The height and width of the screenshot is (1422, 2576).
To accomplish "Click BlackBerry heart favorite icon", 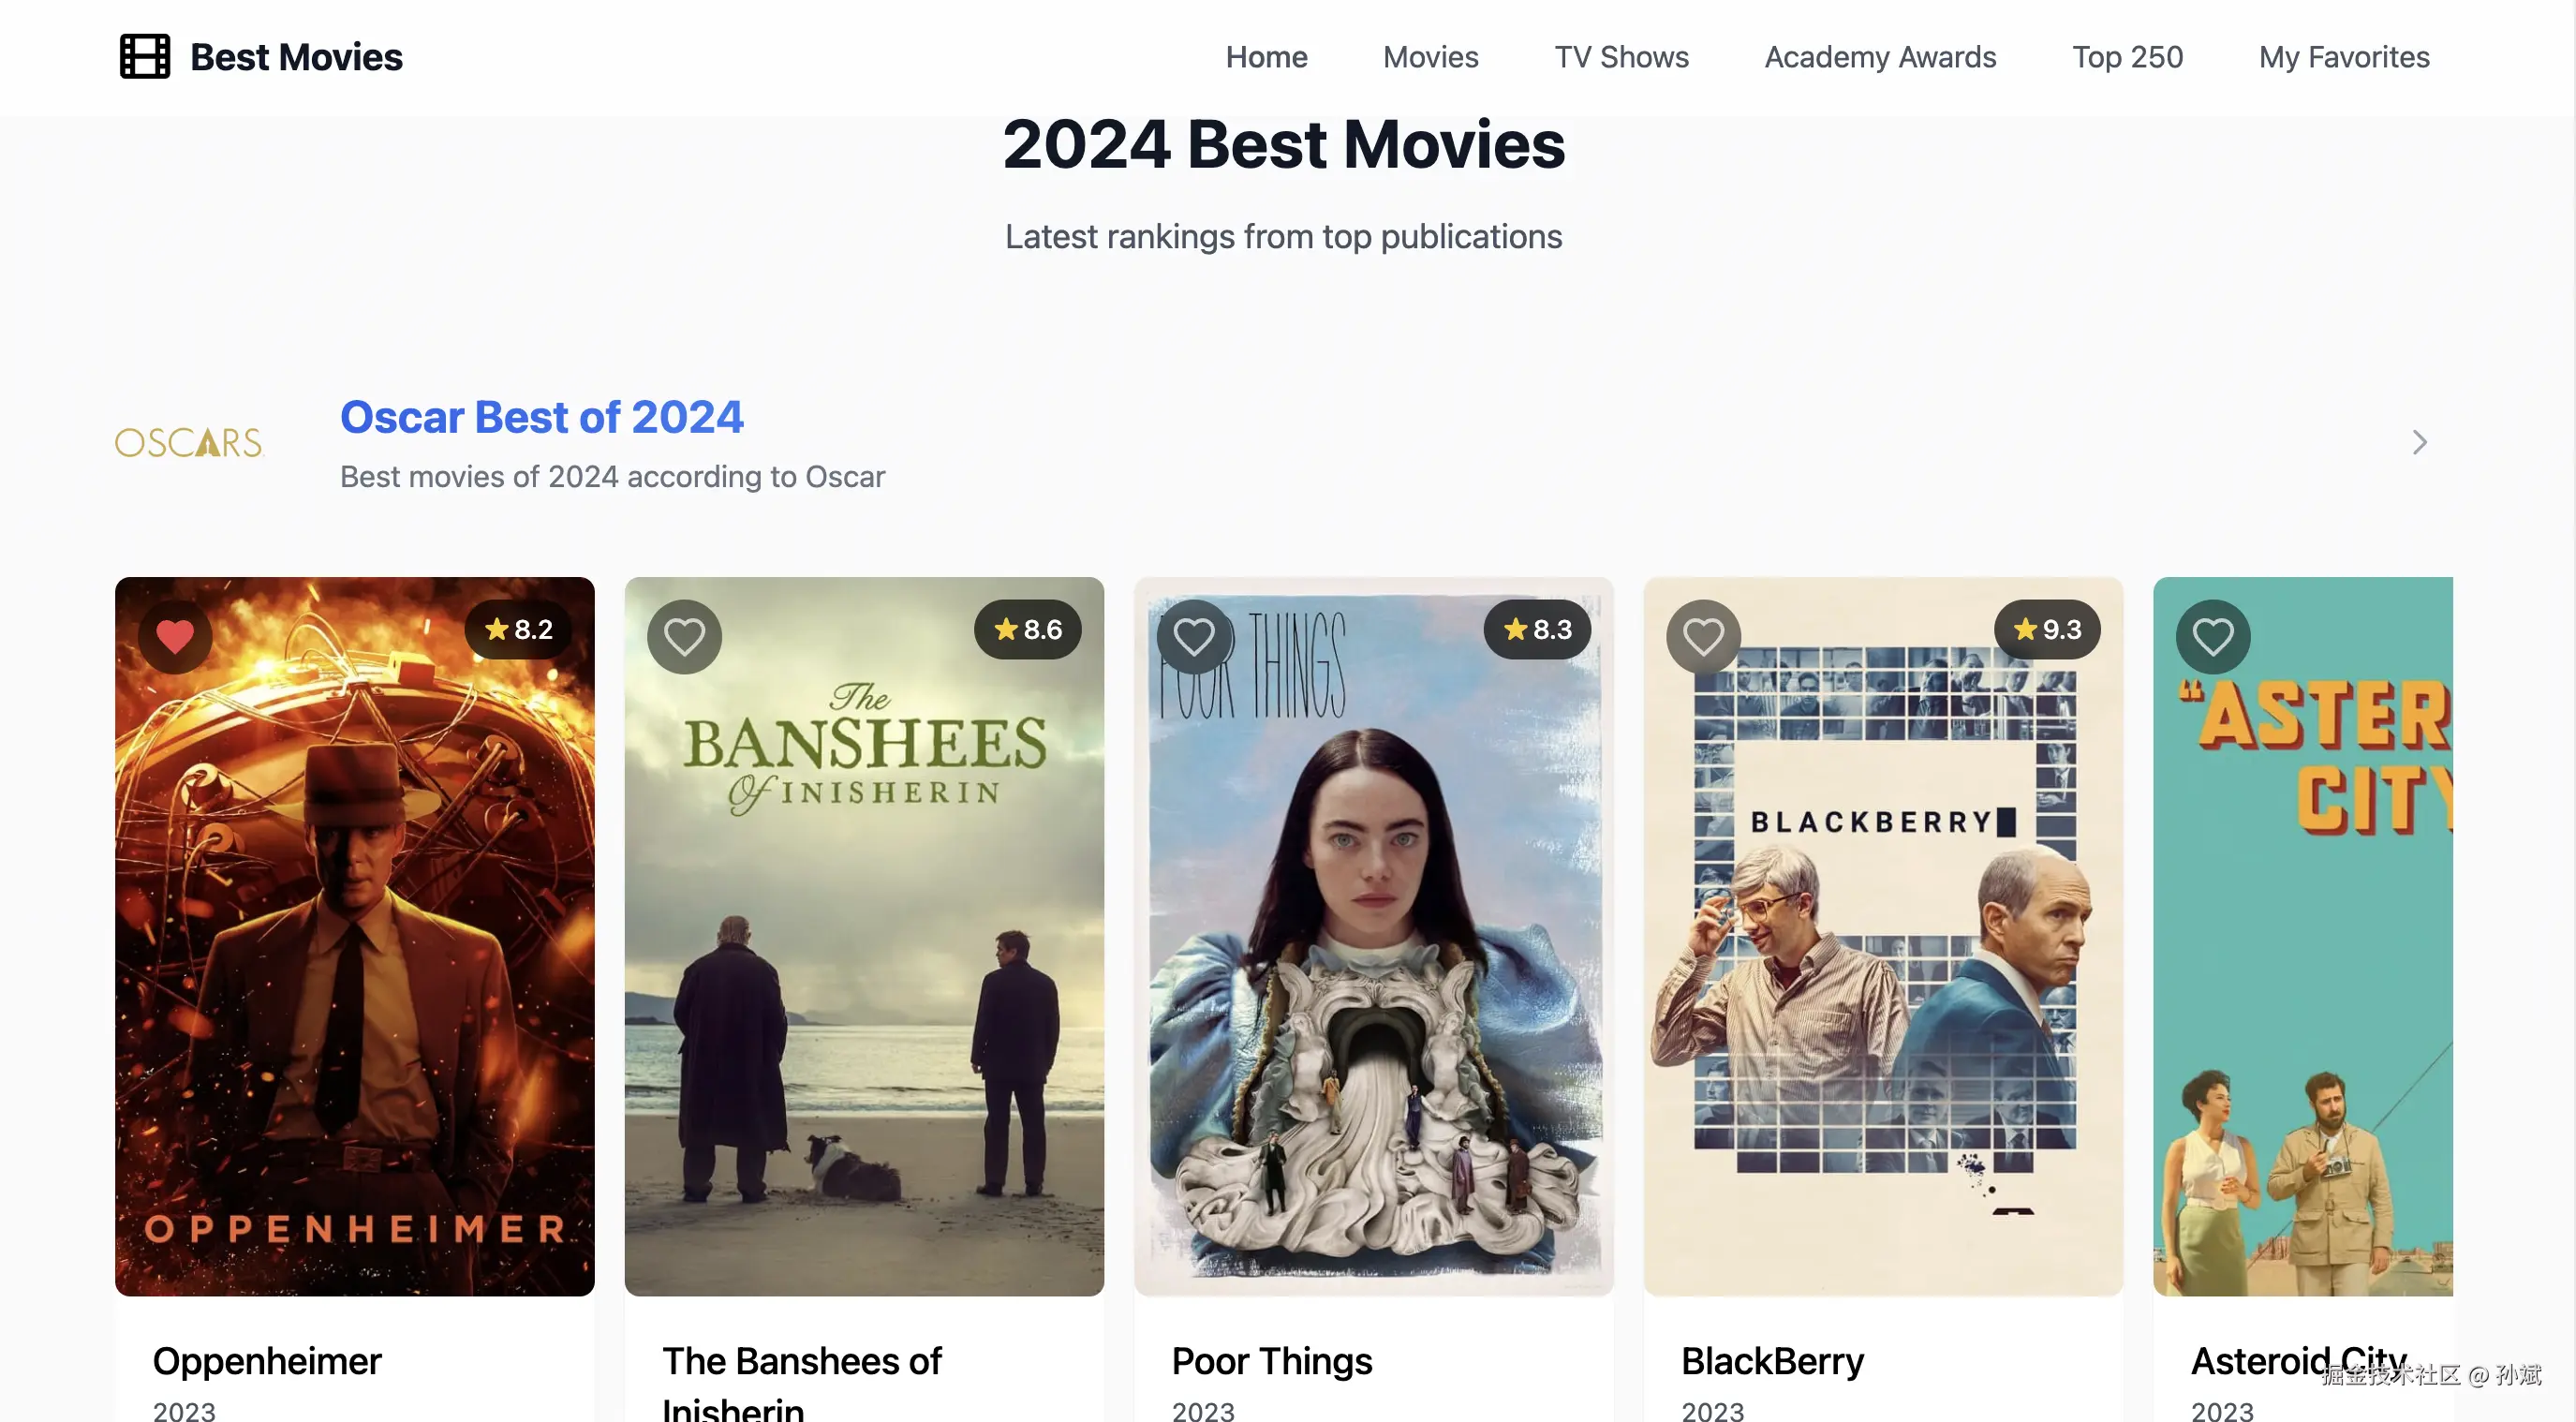I will pyautogui.click(x=1702, y=636).
